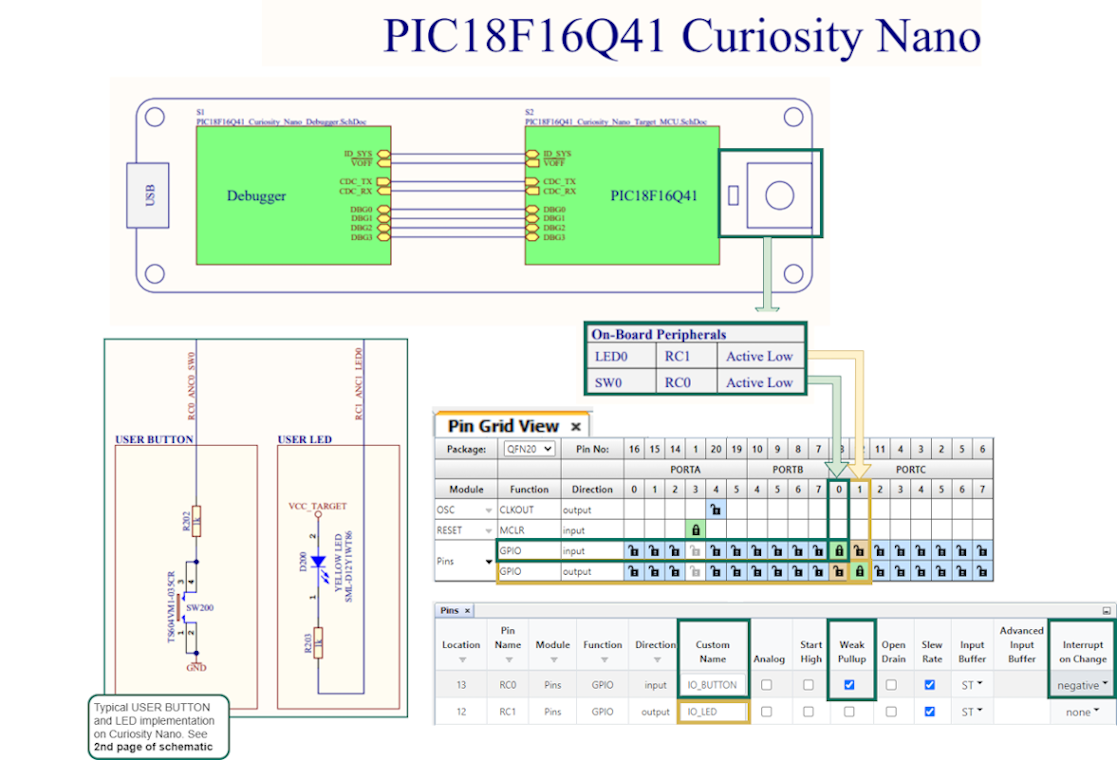Close the Pin Grid View tab
This screenshot has height=760, width=1117.
(576, 427)
